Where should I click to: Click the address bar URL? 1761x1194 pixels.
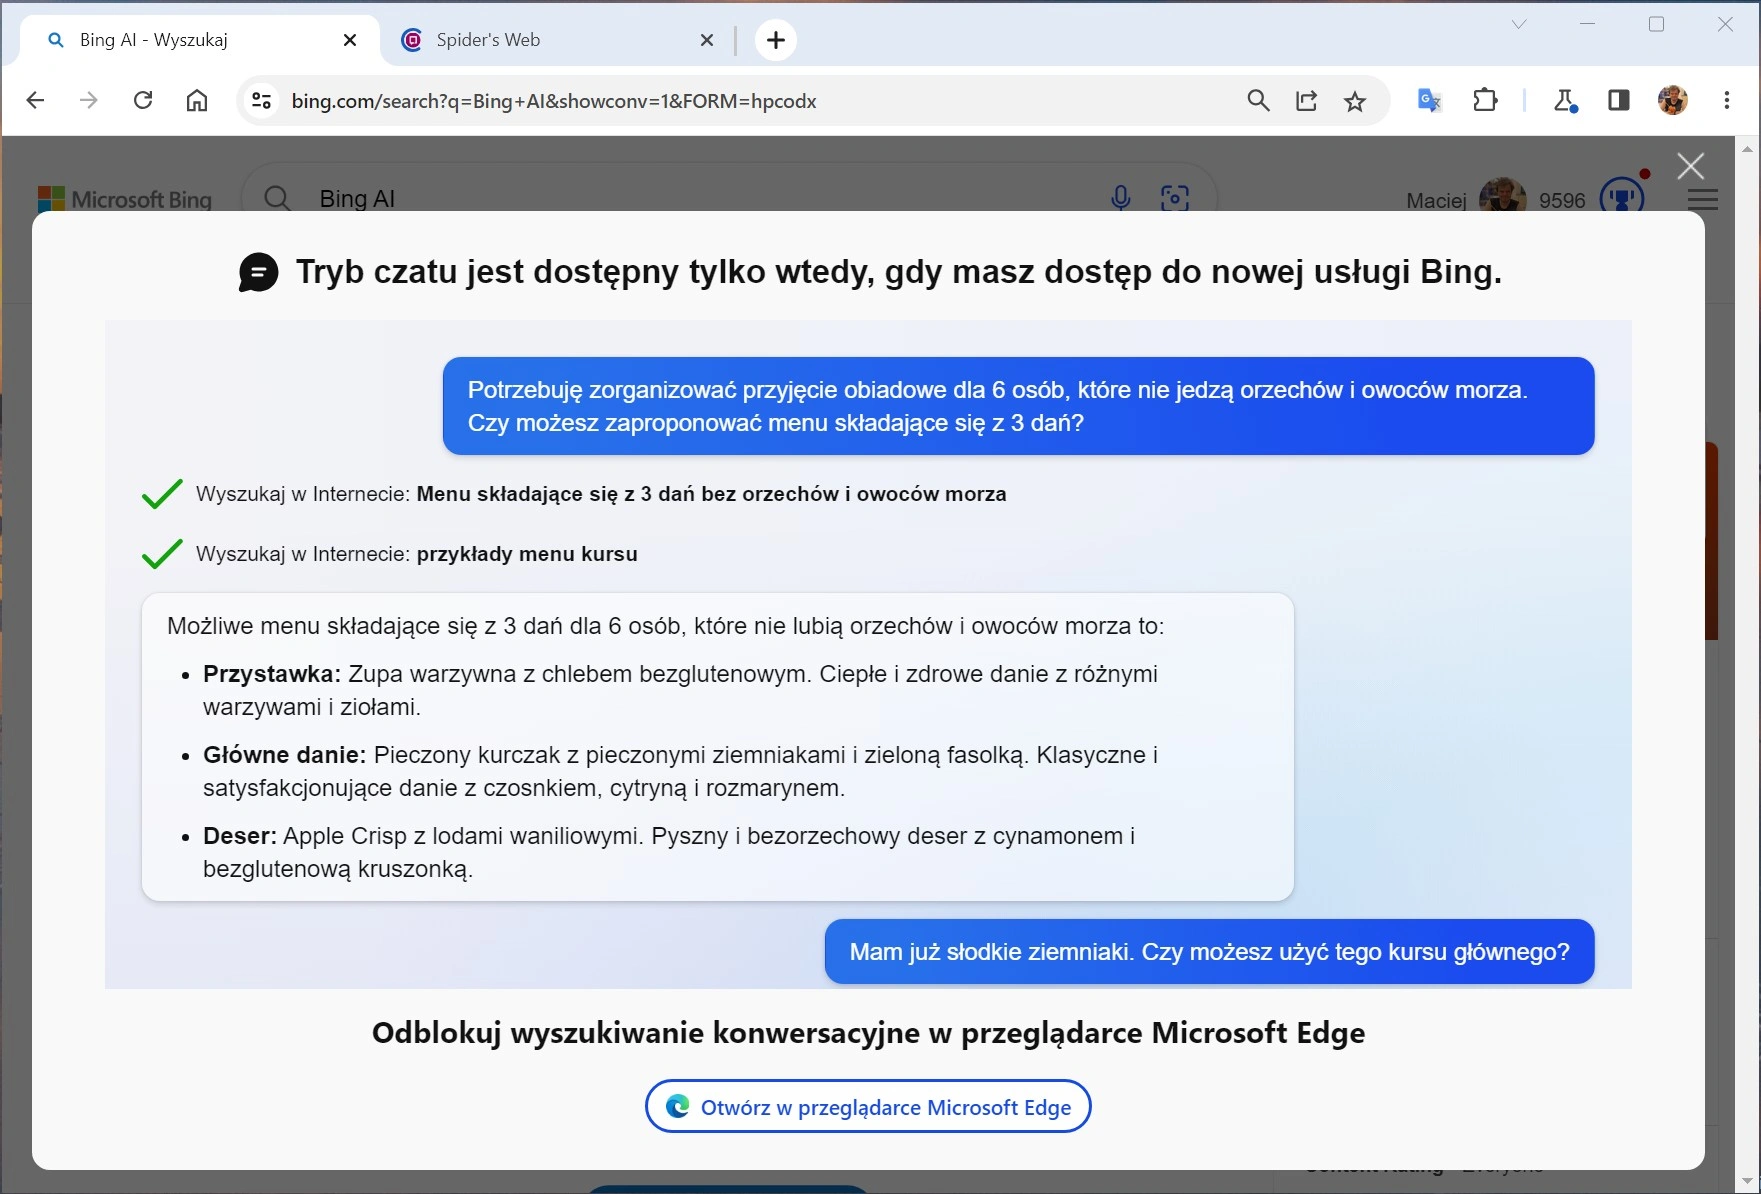tap(554, 101)
